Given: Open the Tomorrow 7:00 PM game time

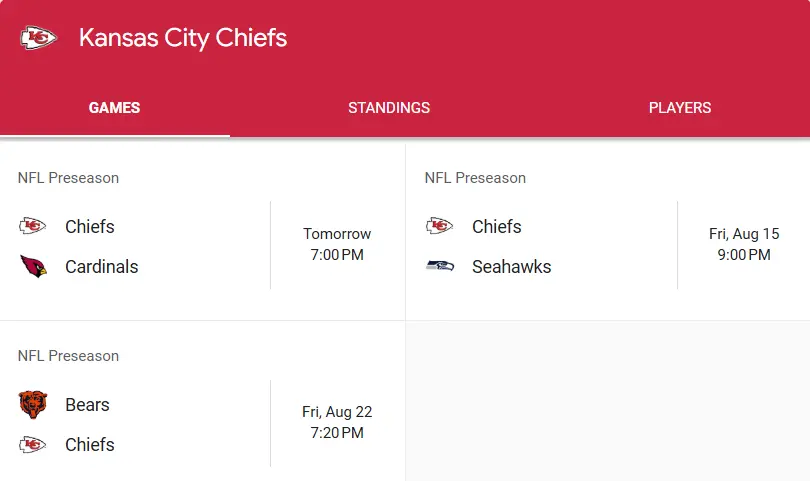Looking at the screenshot, I should (x=337, y=244).
